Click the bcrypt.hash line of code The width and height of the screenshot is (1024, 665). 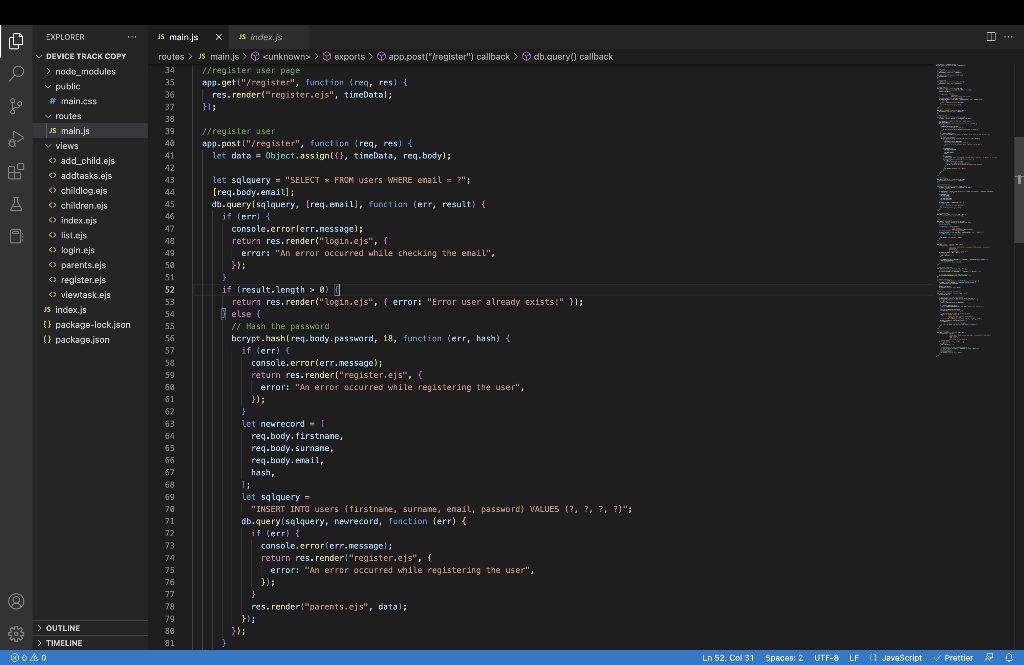click(370, 338)
